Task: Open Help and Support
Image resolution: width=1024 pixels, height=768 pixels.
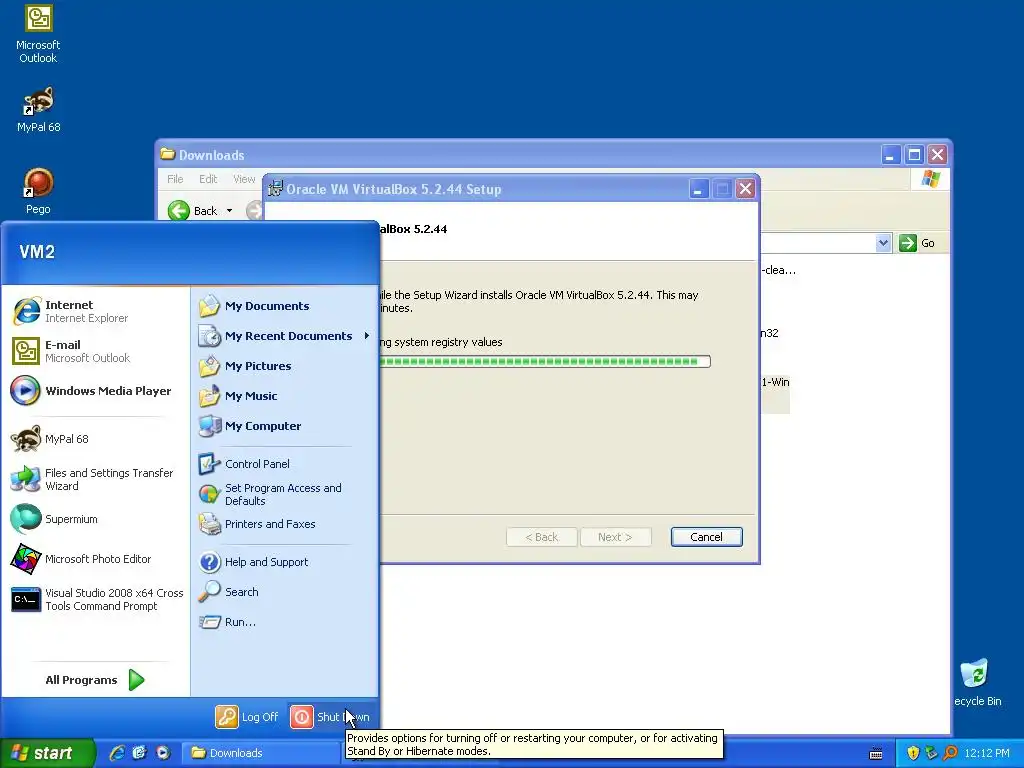Action: click(285, 562)
